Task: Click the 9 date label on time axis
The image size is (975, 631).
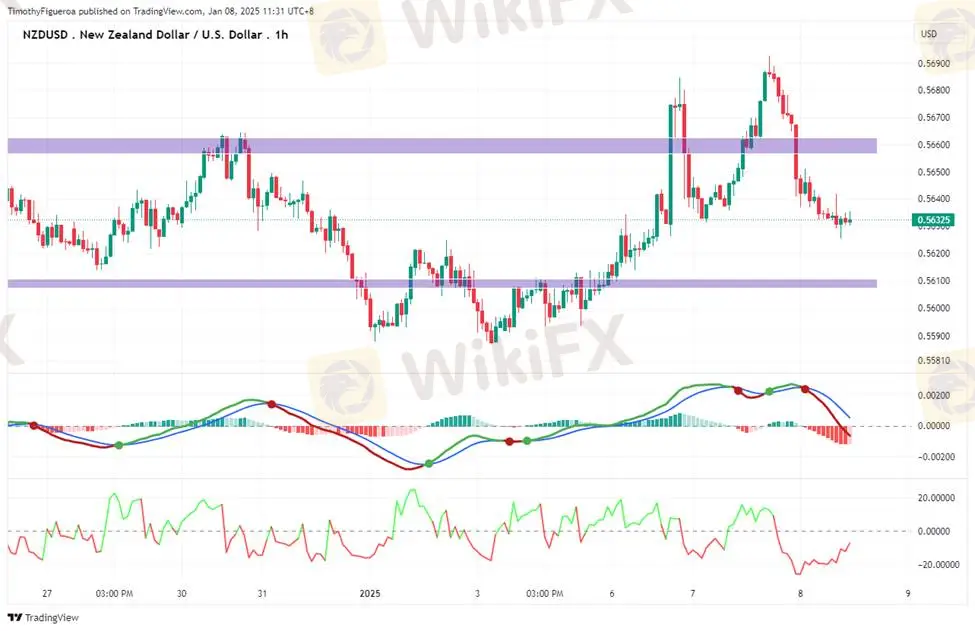Action: click(908, 594)
